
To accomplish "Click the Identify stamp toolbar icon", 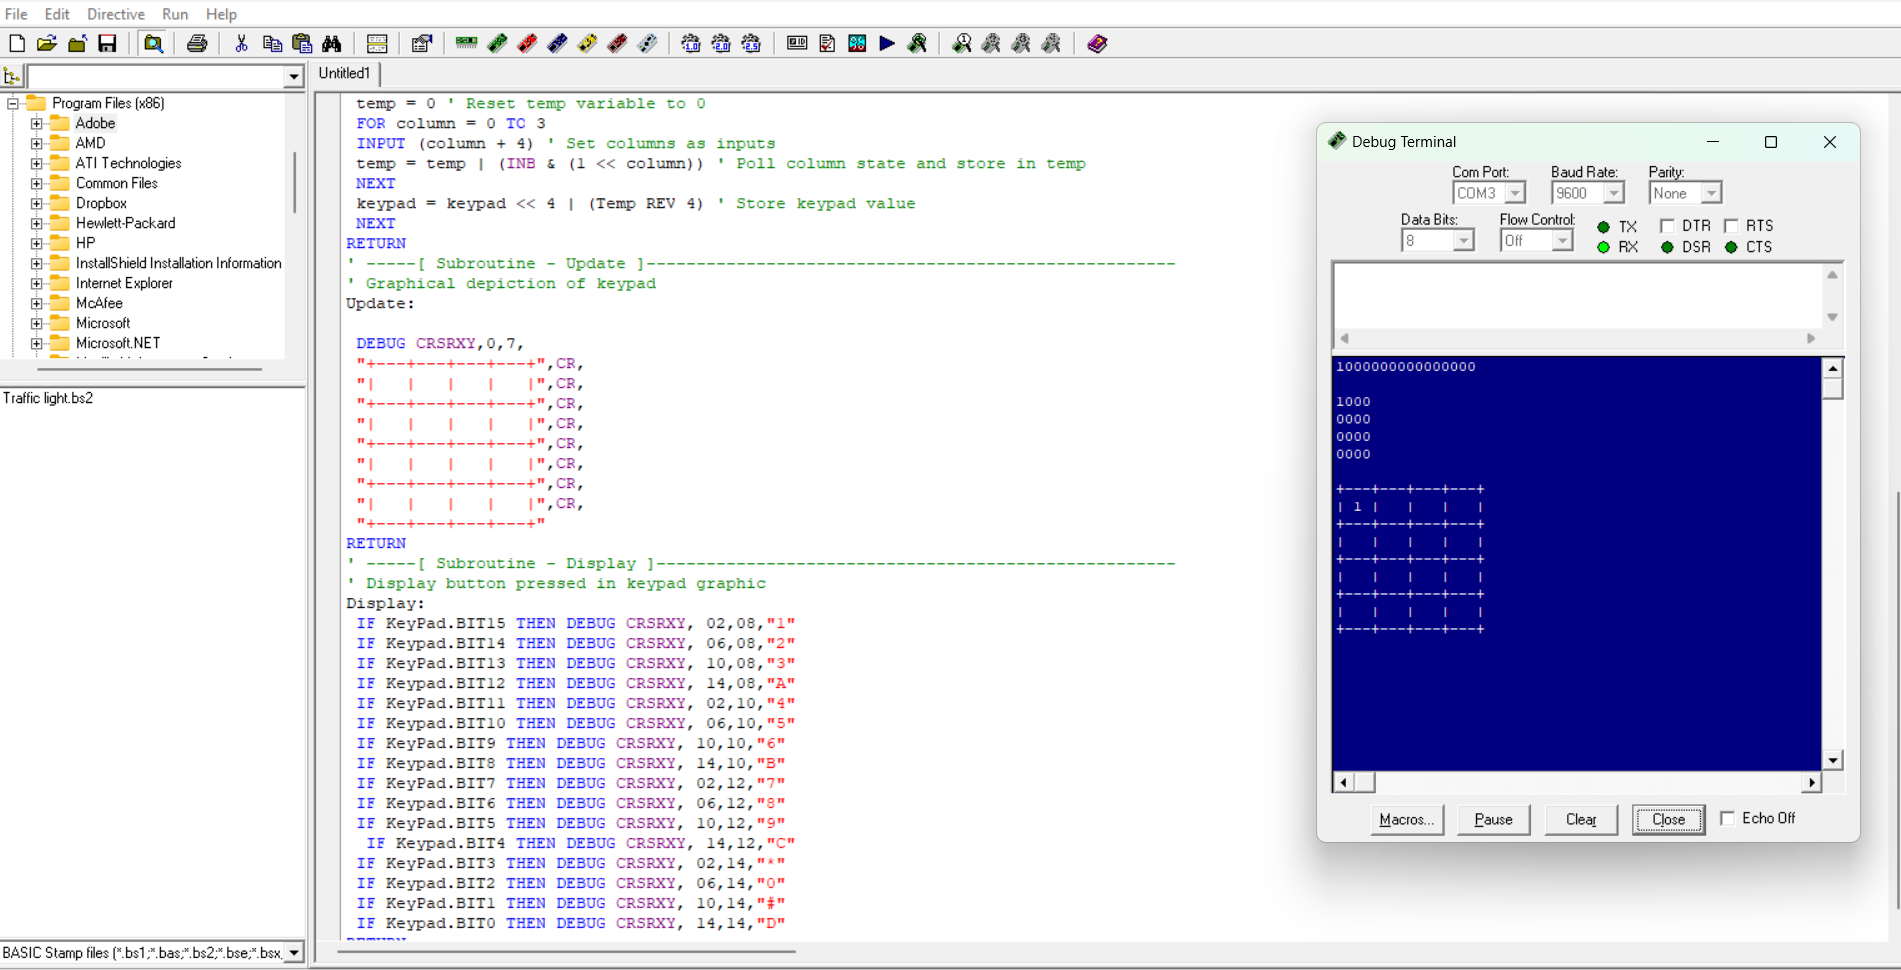I will [x=797, y=43].
